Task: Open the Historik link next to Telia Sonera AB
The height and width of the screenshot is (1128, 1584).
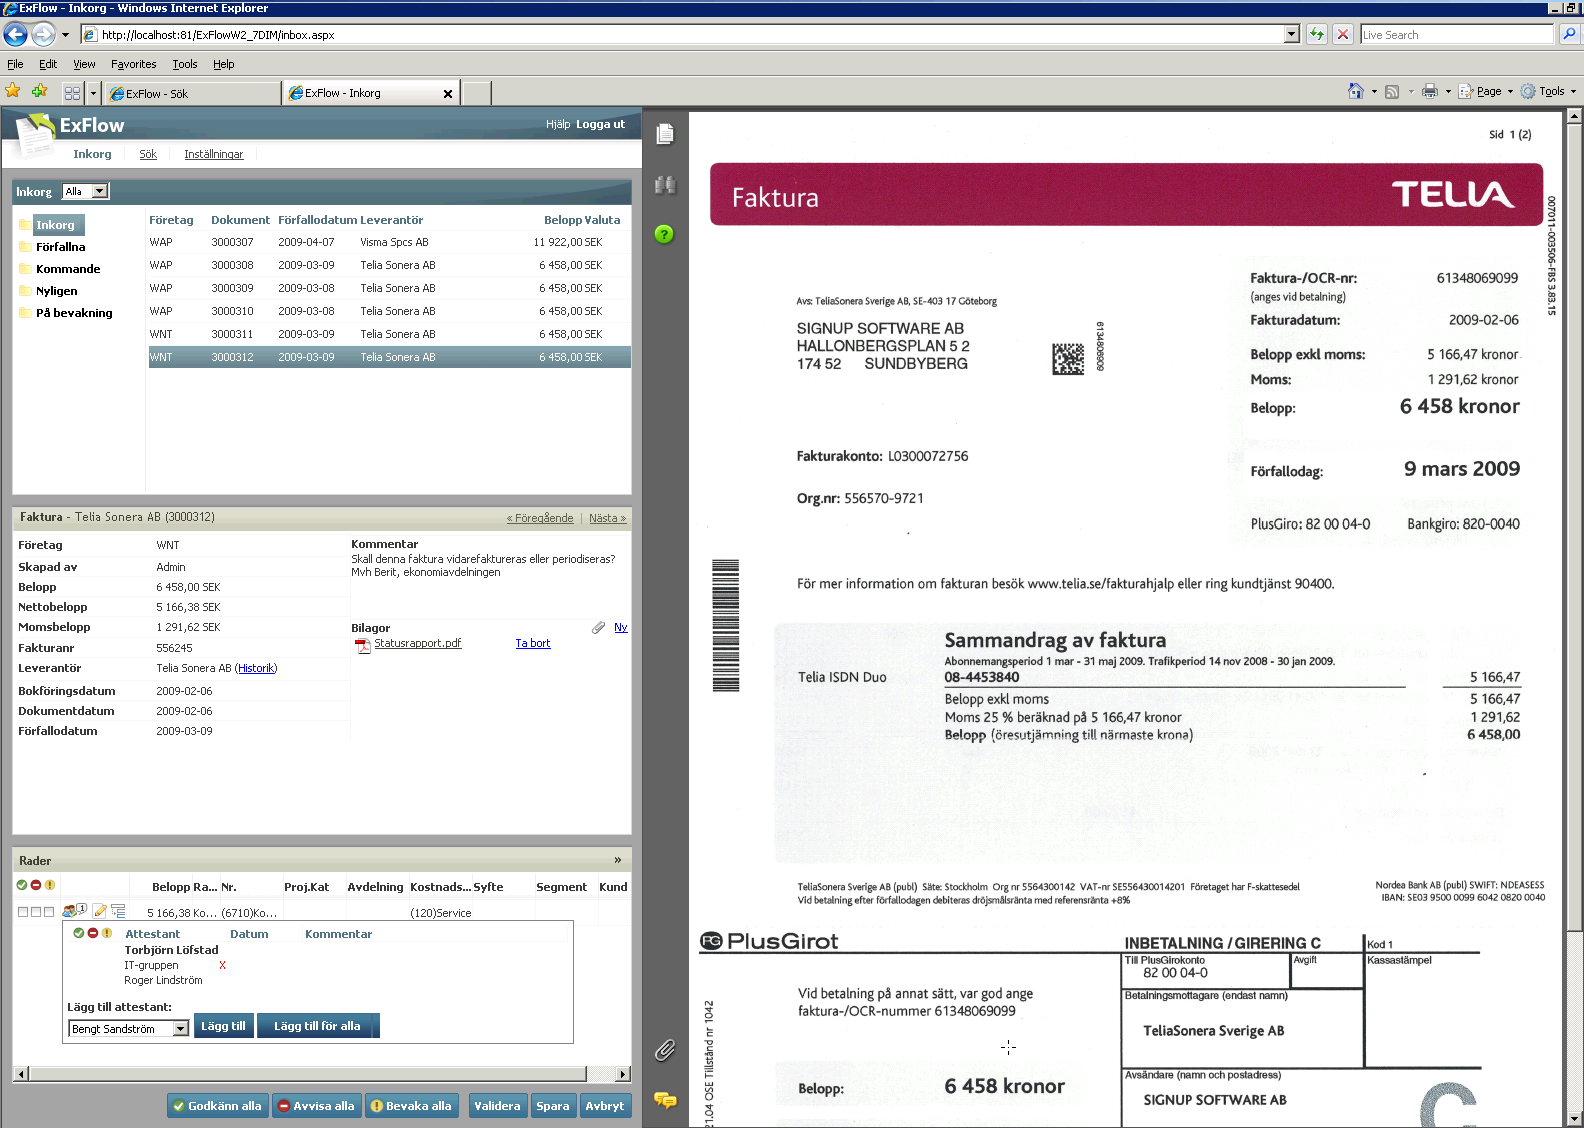Action: (256, 668)
